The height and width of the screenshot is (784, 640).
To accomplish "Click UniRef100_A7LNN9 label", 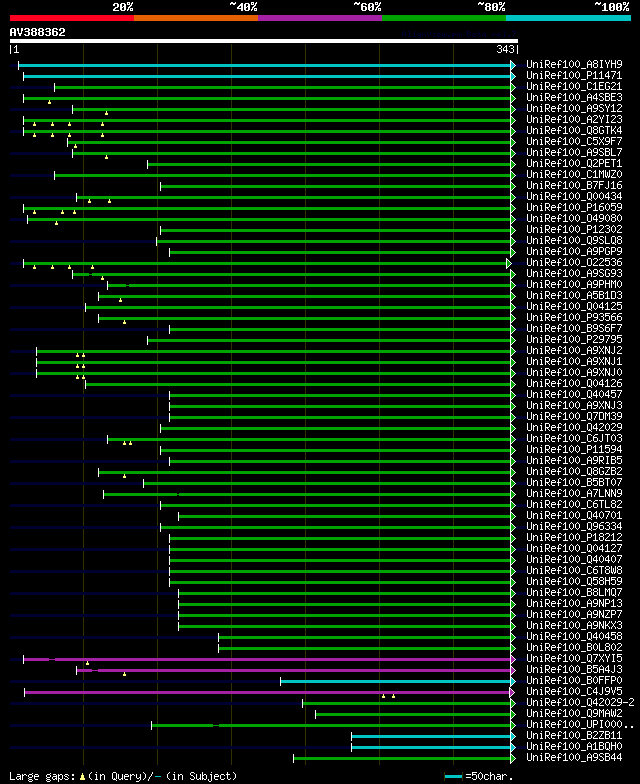I will [574, 494].
